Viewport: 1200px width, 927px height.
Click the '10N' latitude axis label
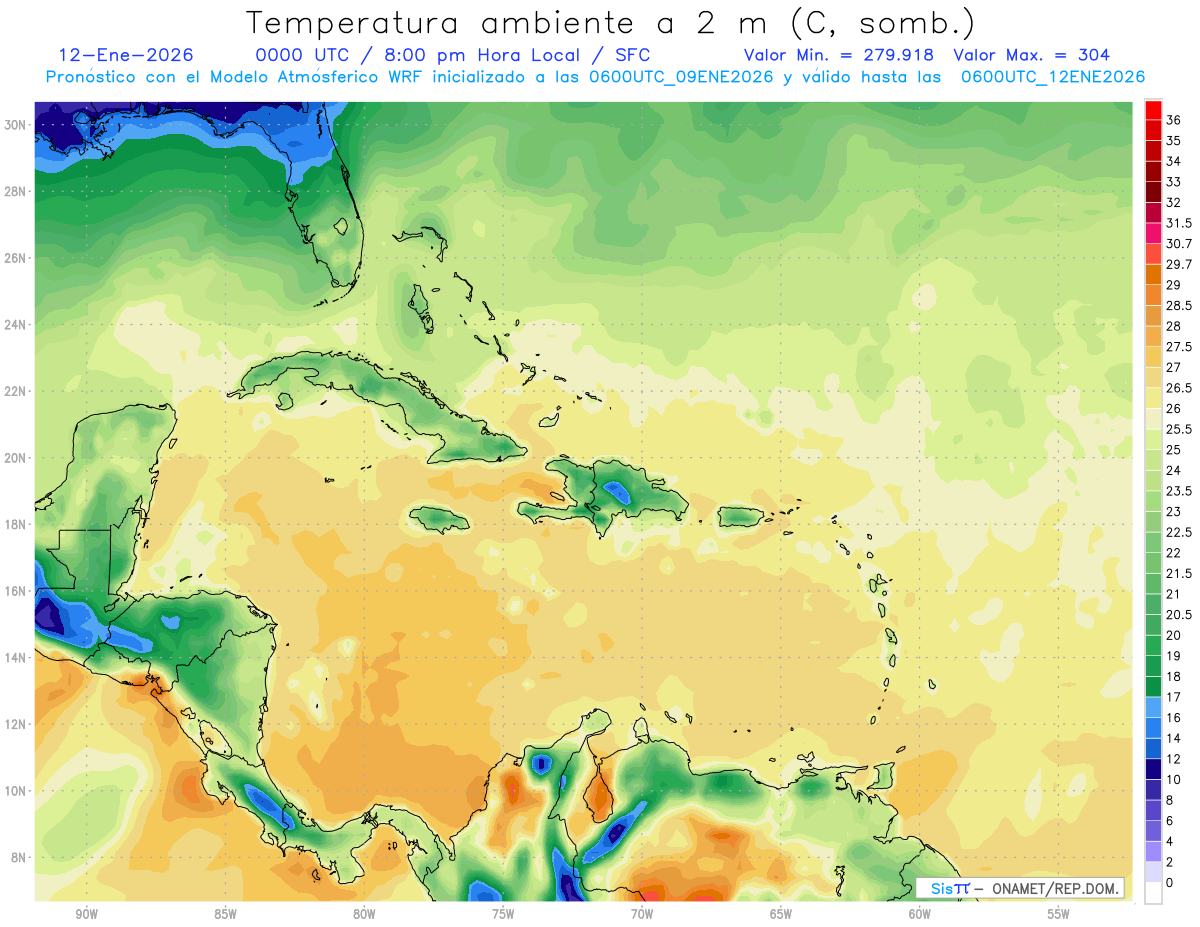pos(17,791)
